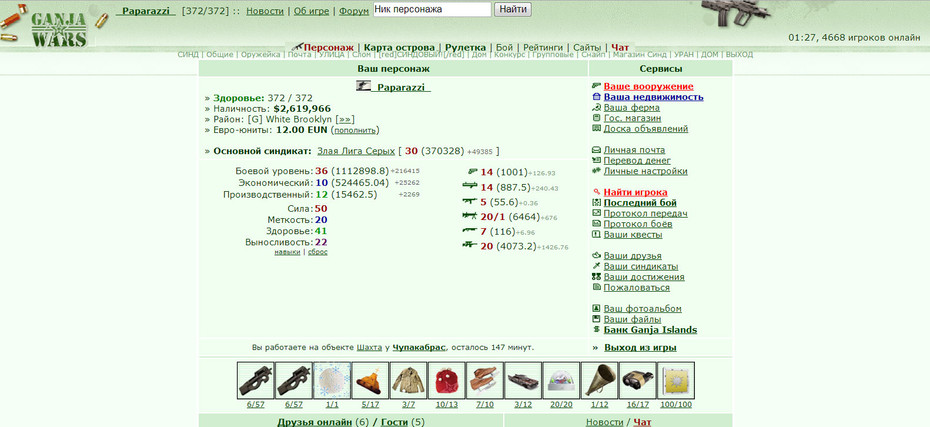Click the Найти search button
930x427 pixels.
coord(512,9)
